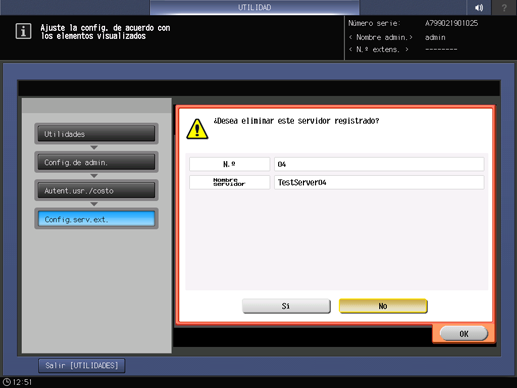Open the Utilidades menu level
517x388 pixels.
pyautogui.click(x=96, y=134)
